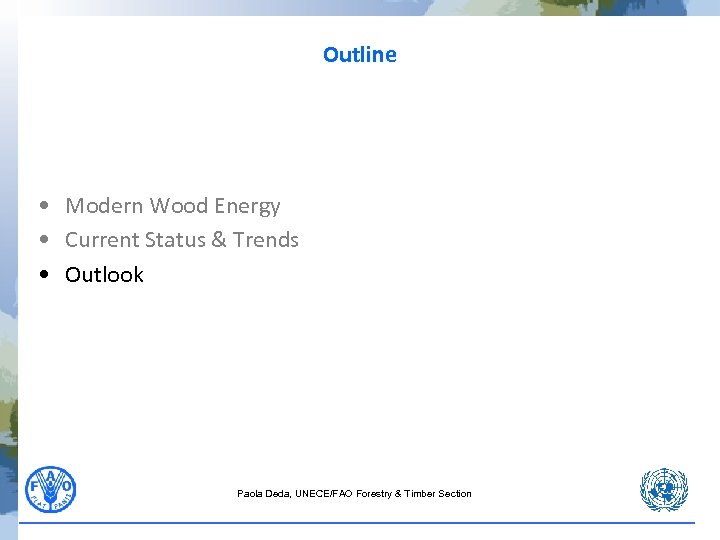
Task: Click the Outline slide title
Action: 360,55
